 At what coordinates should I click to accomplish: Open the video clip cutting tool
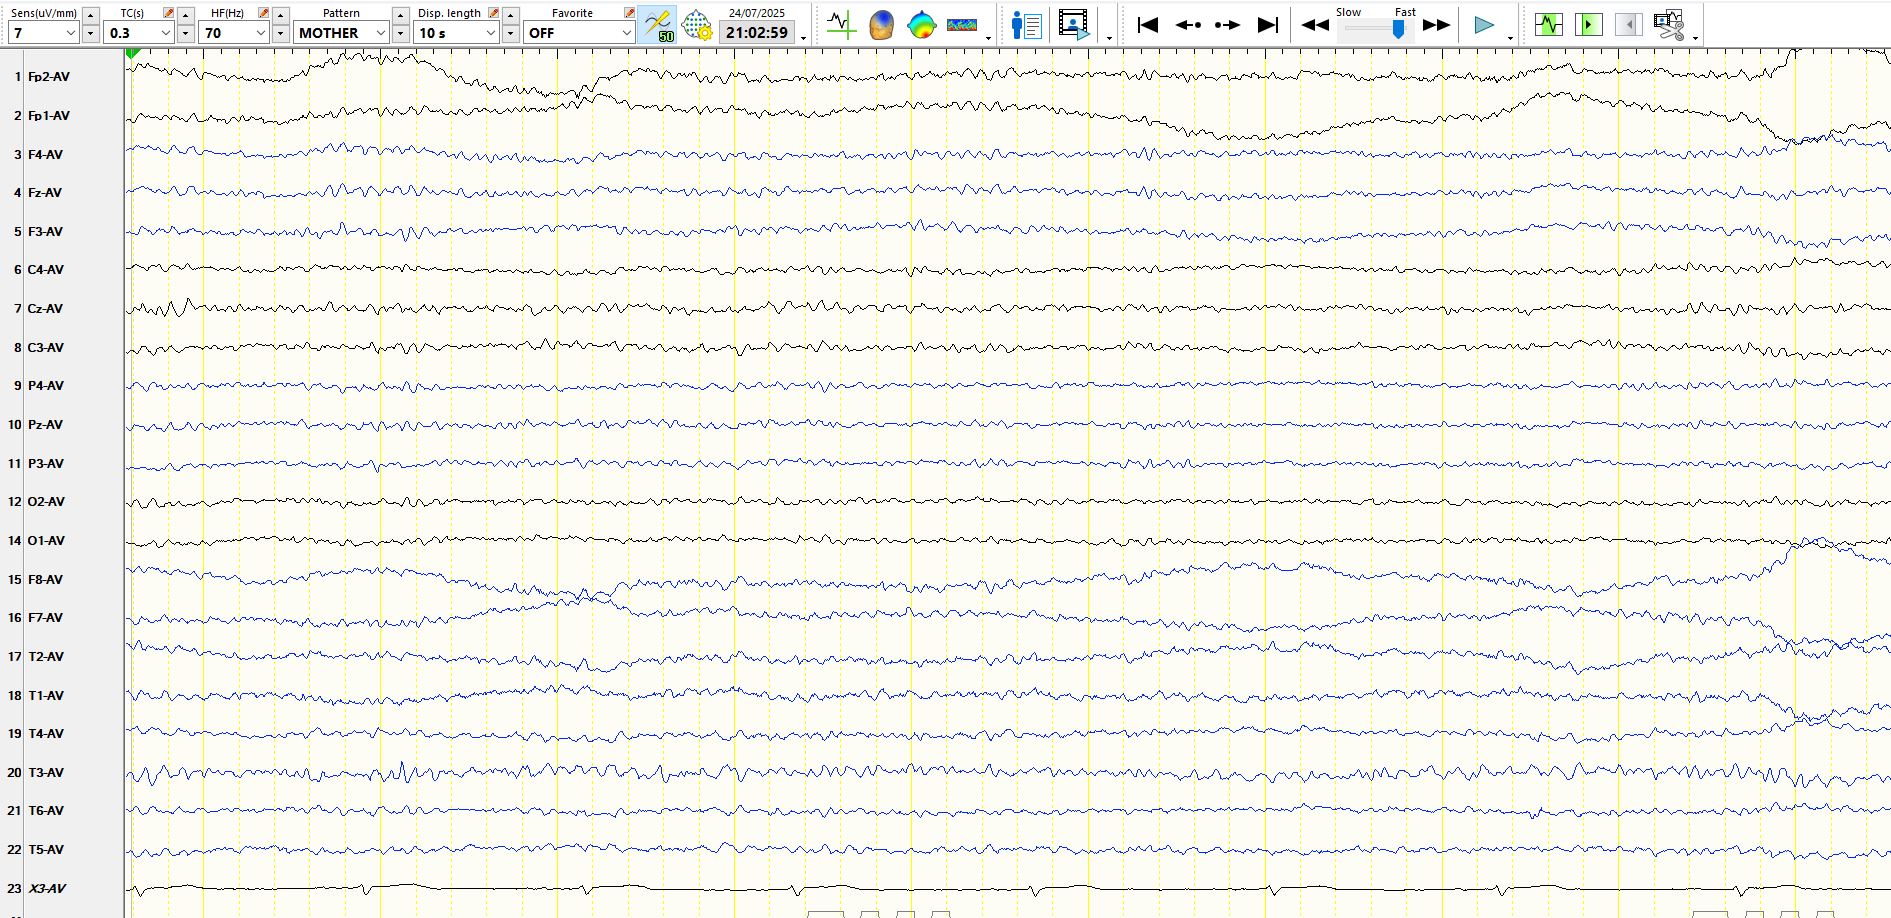click(x=1669, y=24)
